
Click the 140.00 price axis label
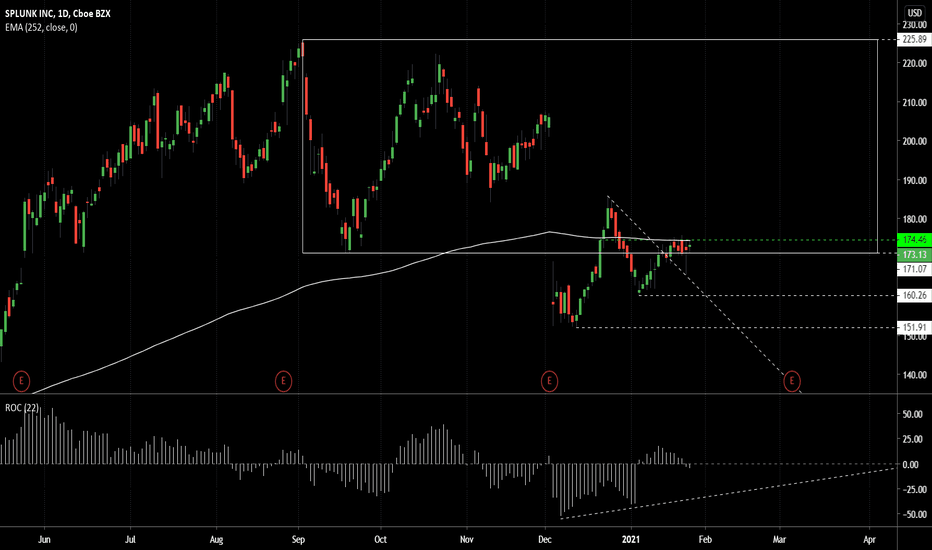click(x=915, y=375)
